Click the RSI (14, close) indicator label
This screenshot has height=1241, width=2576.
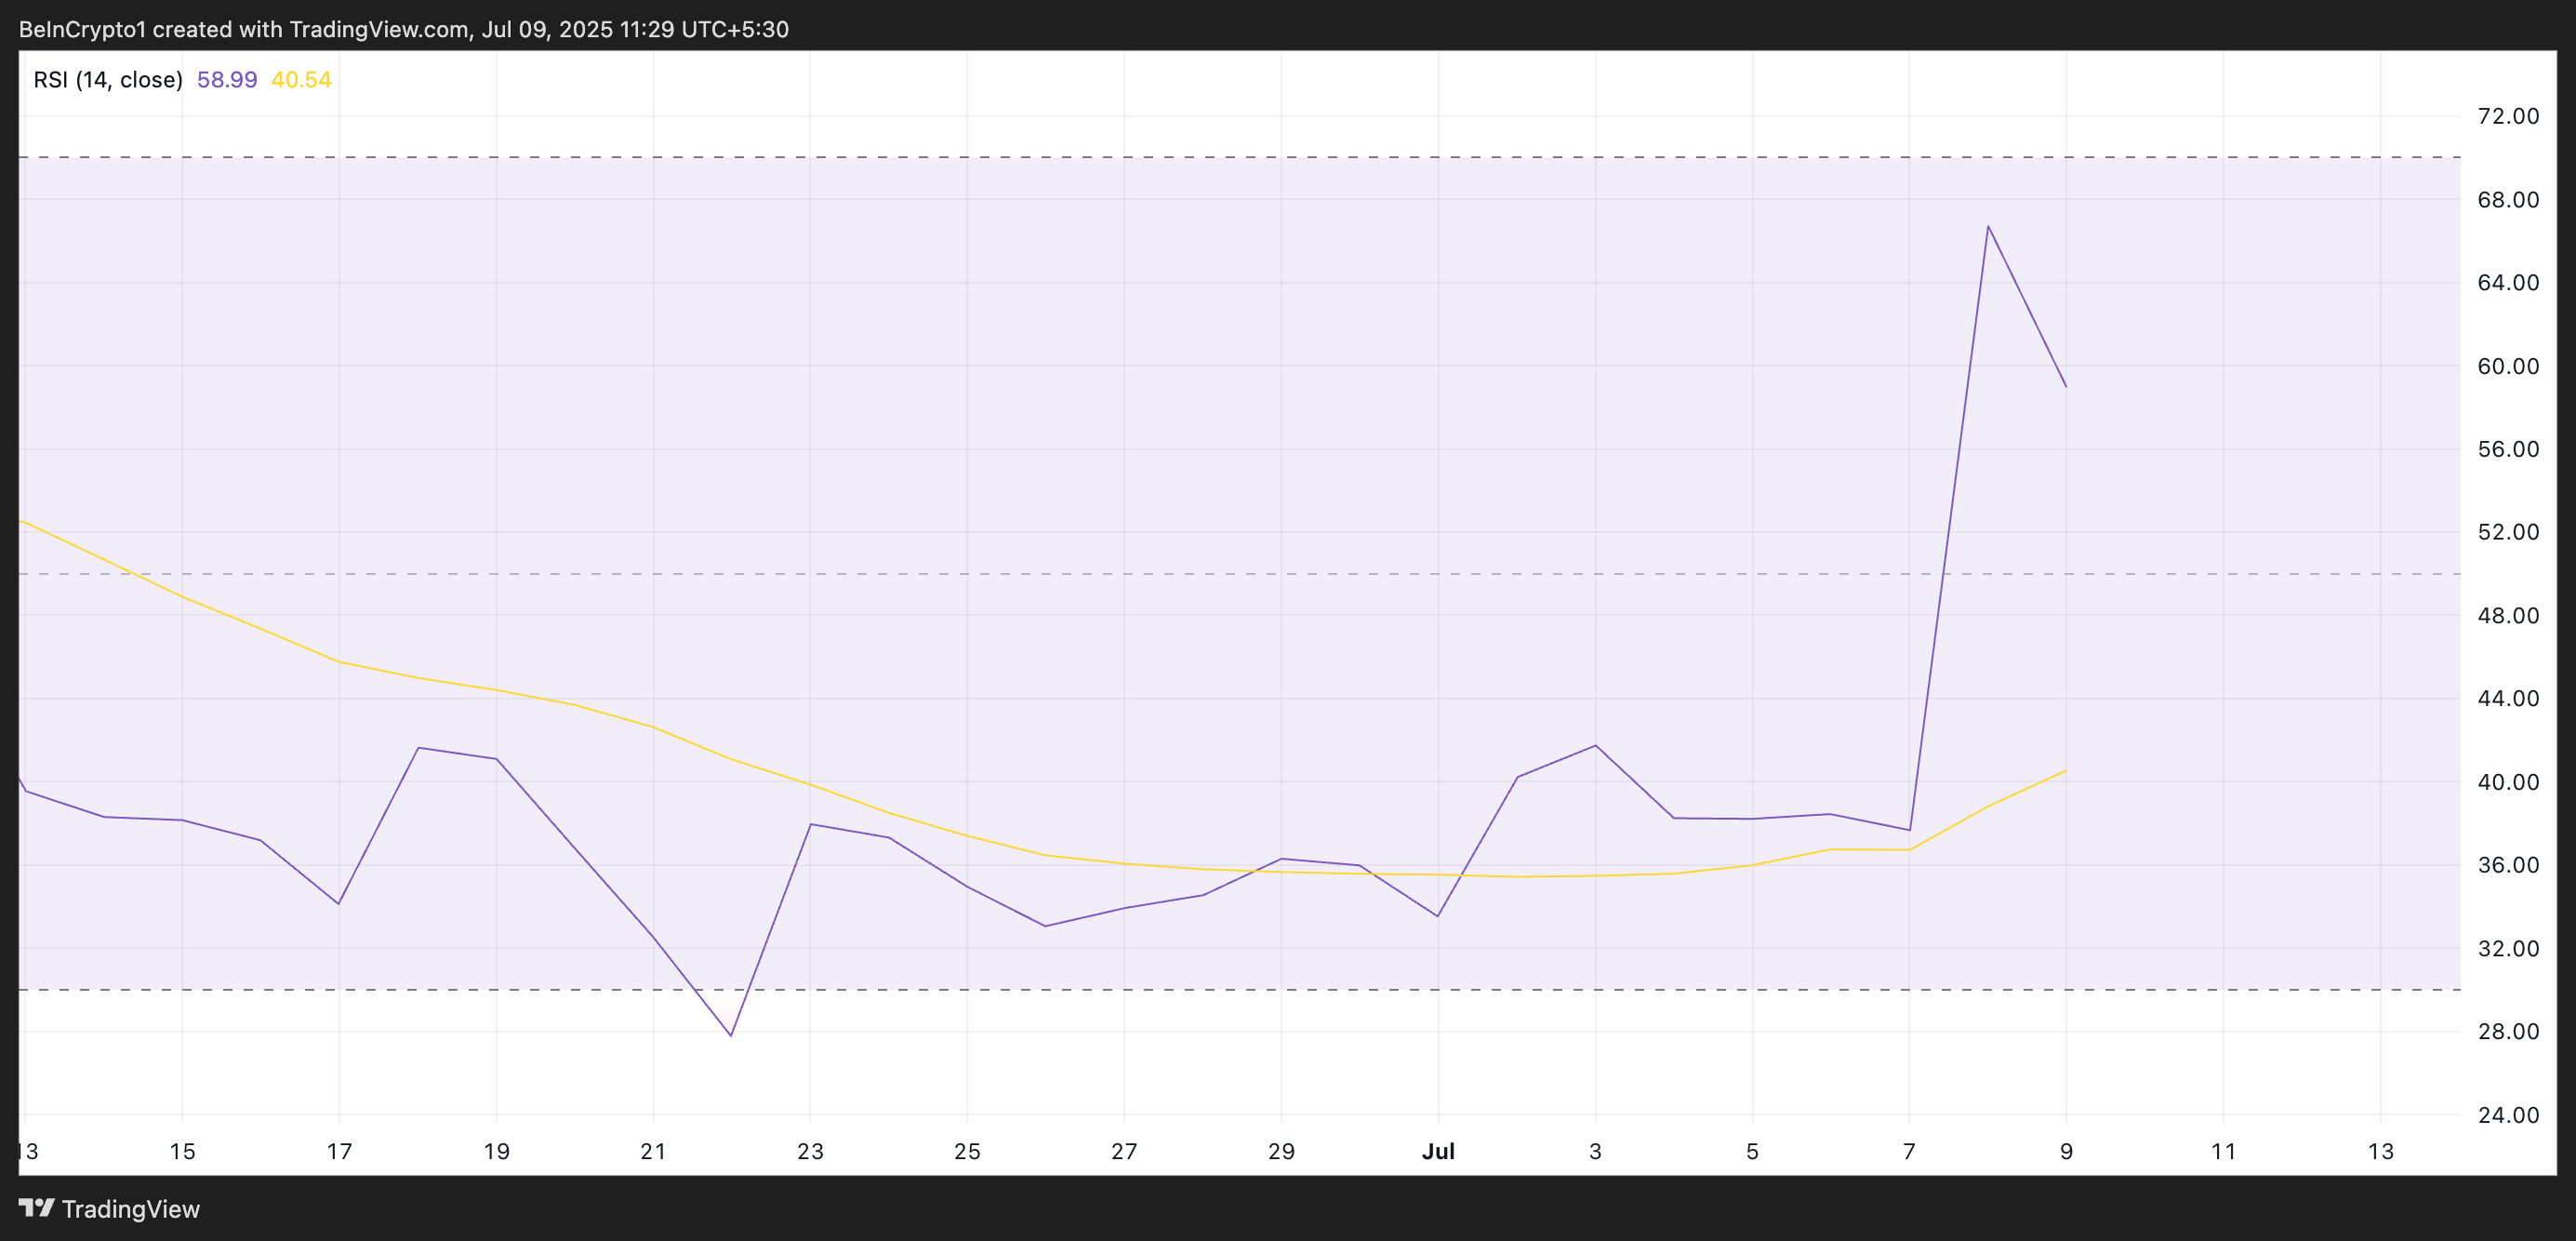[108, 80]
